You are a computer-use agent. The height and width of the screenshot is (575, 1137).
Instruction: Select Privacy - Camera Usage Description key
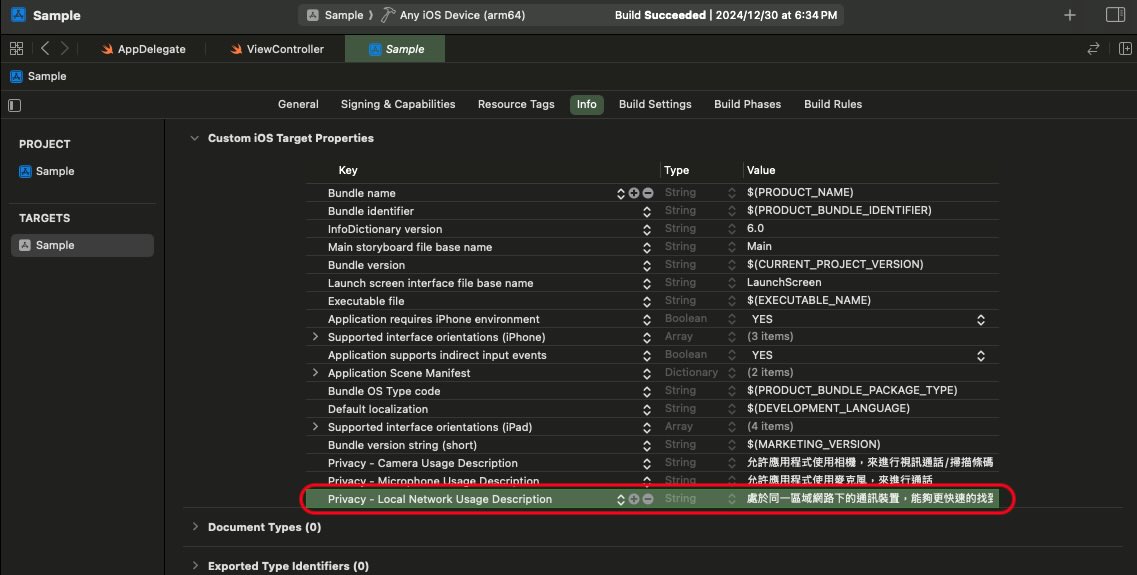coord(423,463)
